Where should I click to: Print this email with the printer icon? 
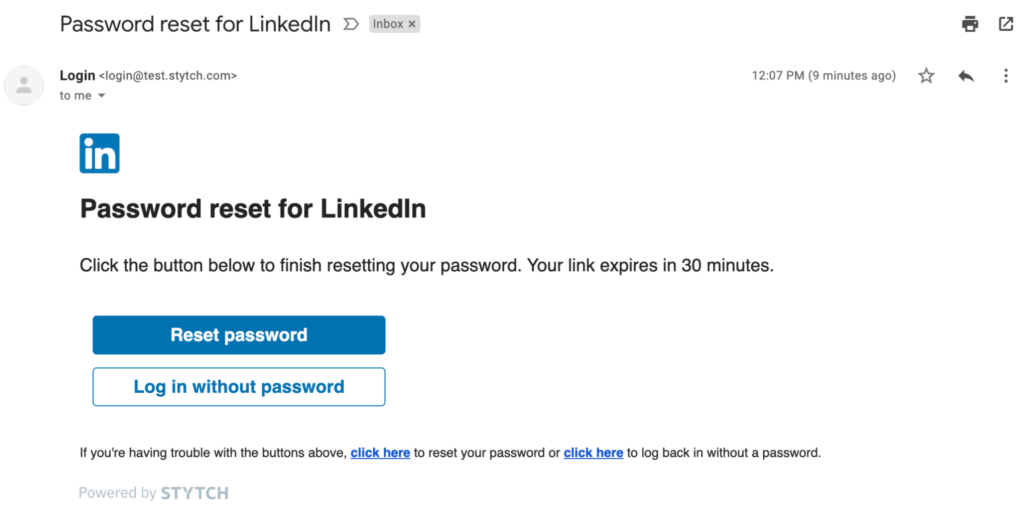(969, 24)
